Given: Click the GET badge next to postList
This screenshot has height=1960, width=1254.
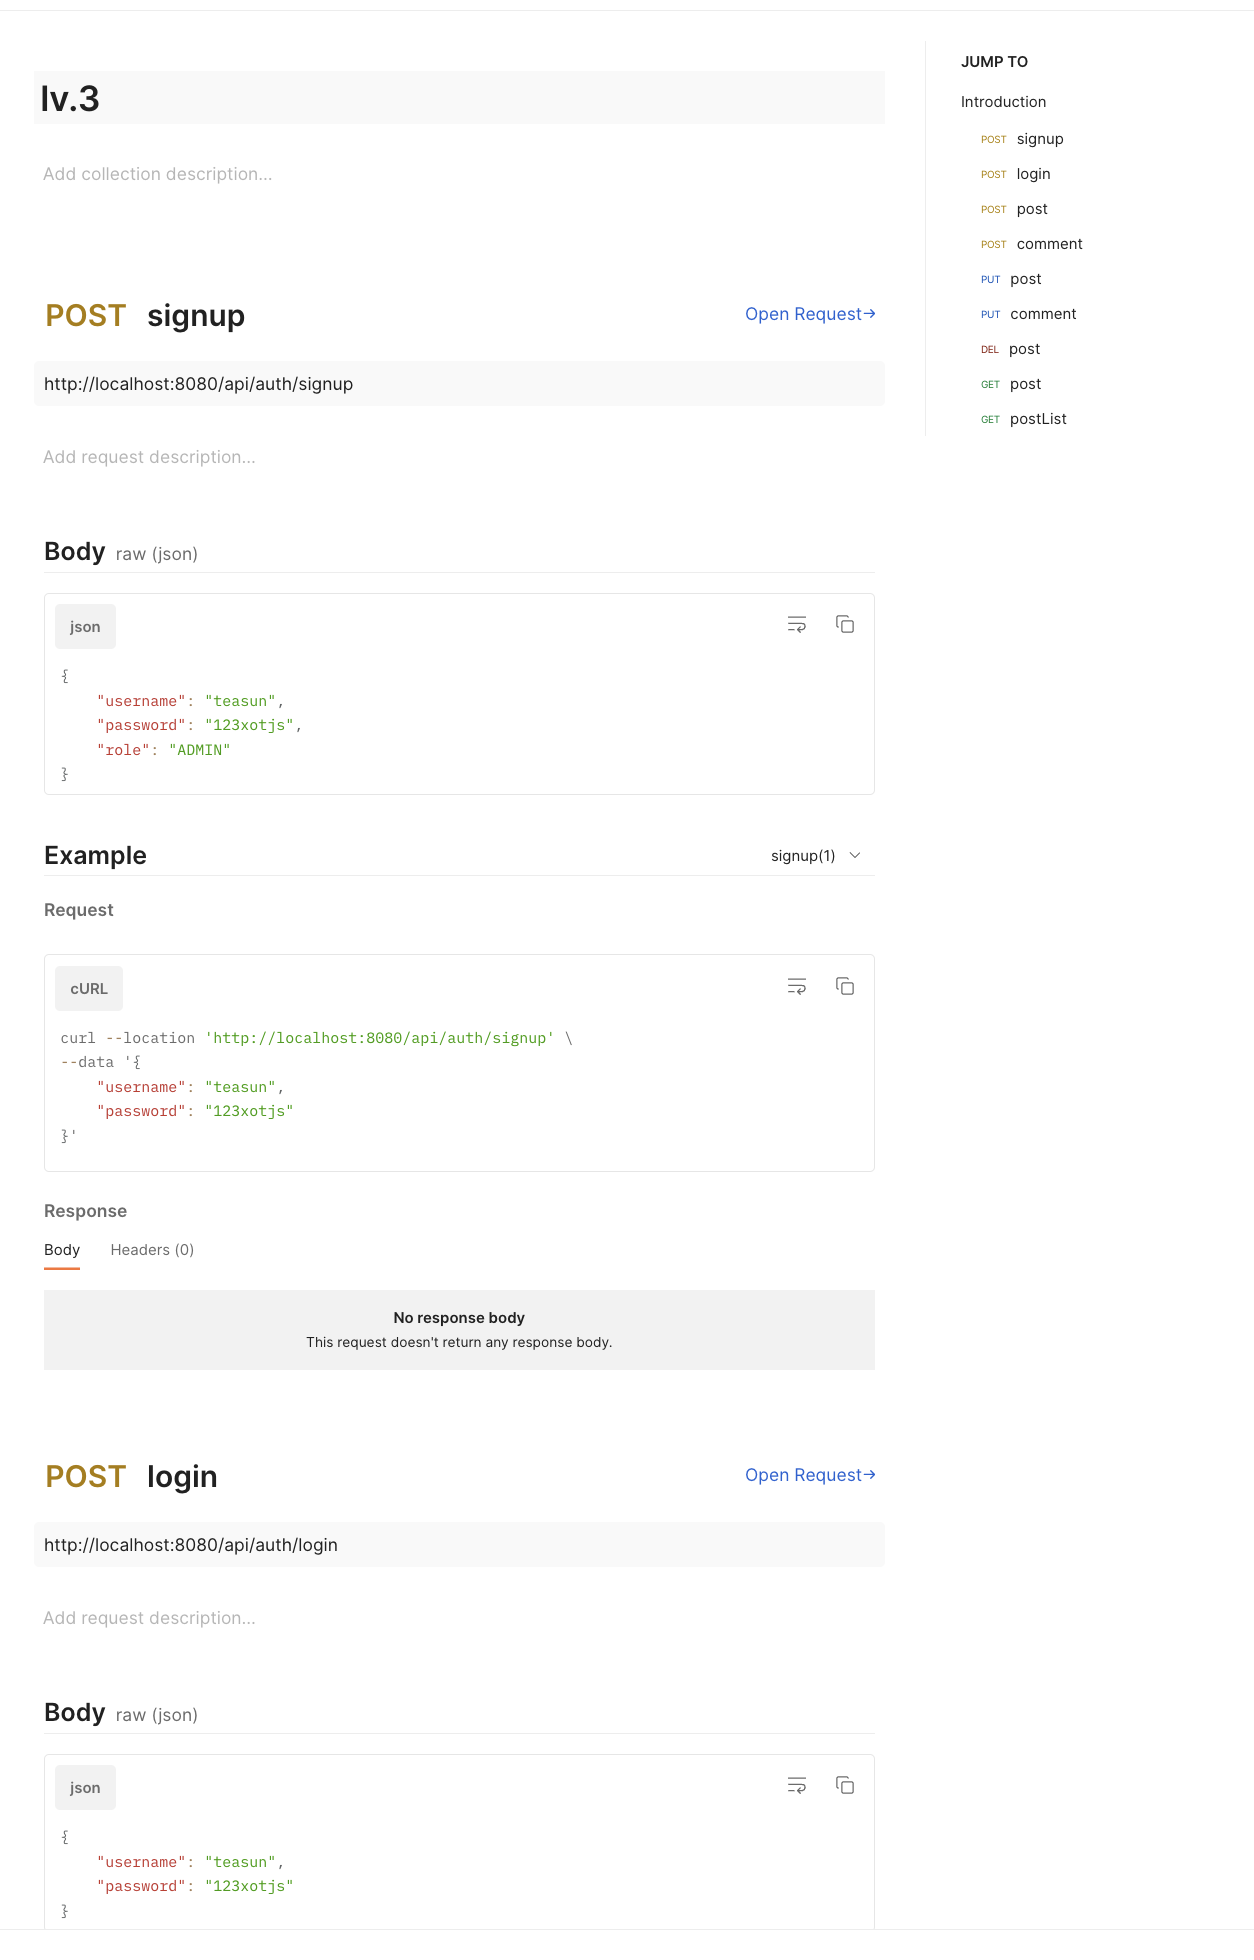Looking at the screenshot, I should (989, 419).
